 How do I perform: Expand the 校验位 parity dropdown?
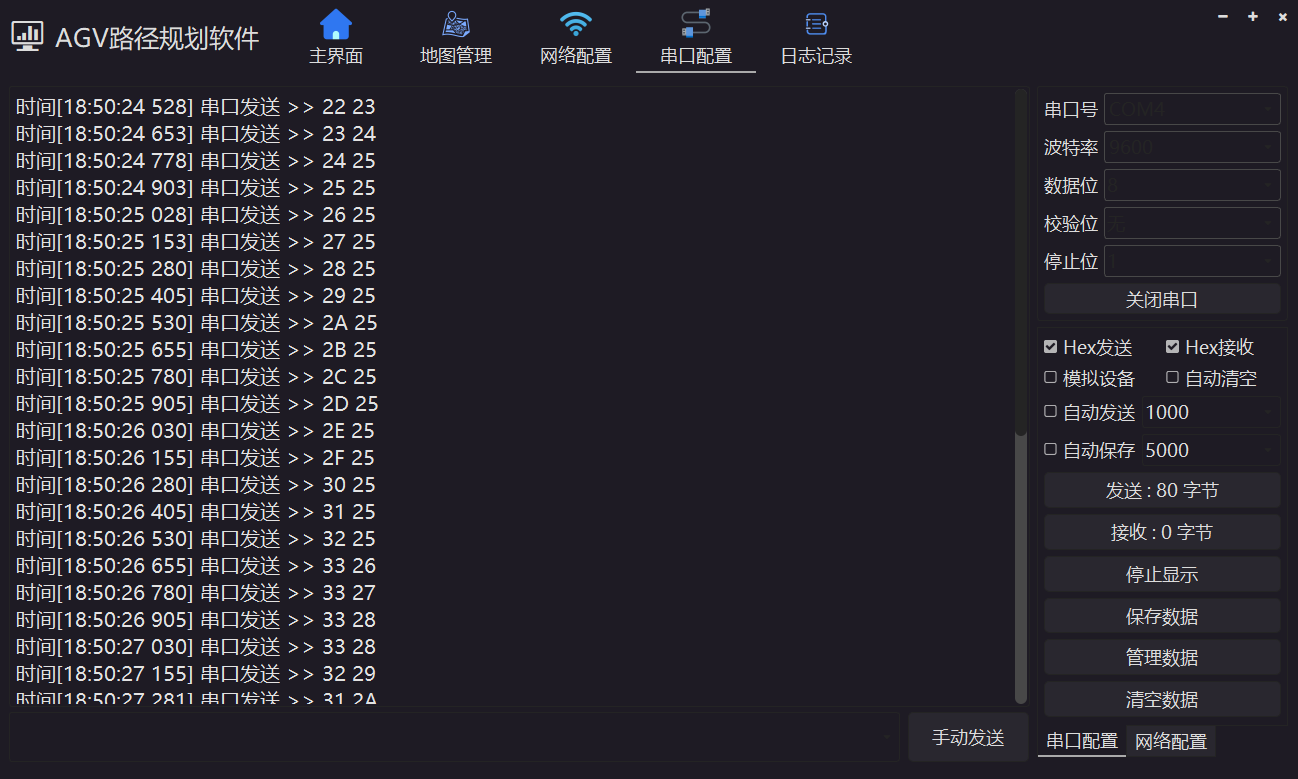[1192, 223]
